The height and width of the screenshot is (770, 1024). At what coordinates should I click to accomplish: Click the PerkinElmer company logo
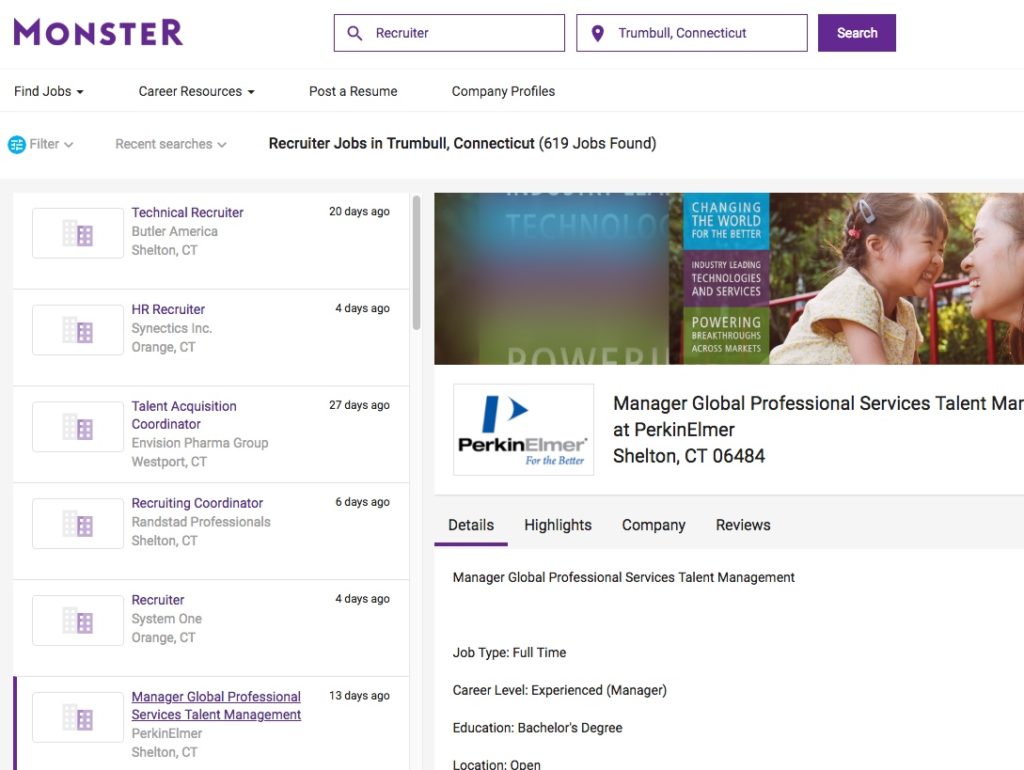pos(523,430)
